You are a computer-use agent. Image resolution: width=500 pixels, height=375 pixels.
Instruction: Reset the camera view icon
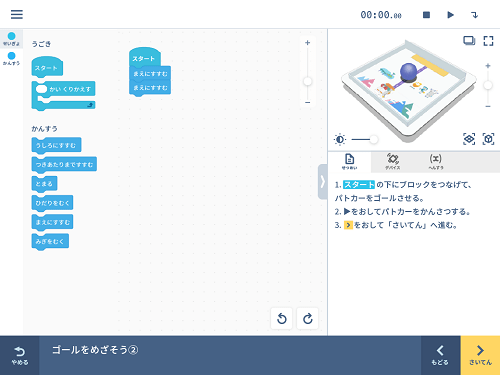pos(469,139)
